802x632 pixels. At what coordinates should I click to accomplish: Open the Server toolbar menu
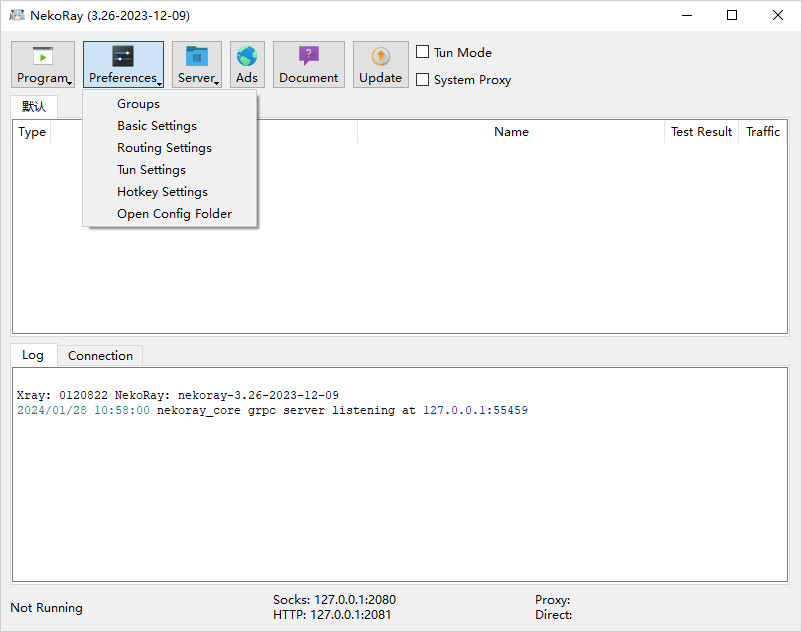(197, 64)
